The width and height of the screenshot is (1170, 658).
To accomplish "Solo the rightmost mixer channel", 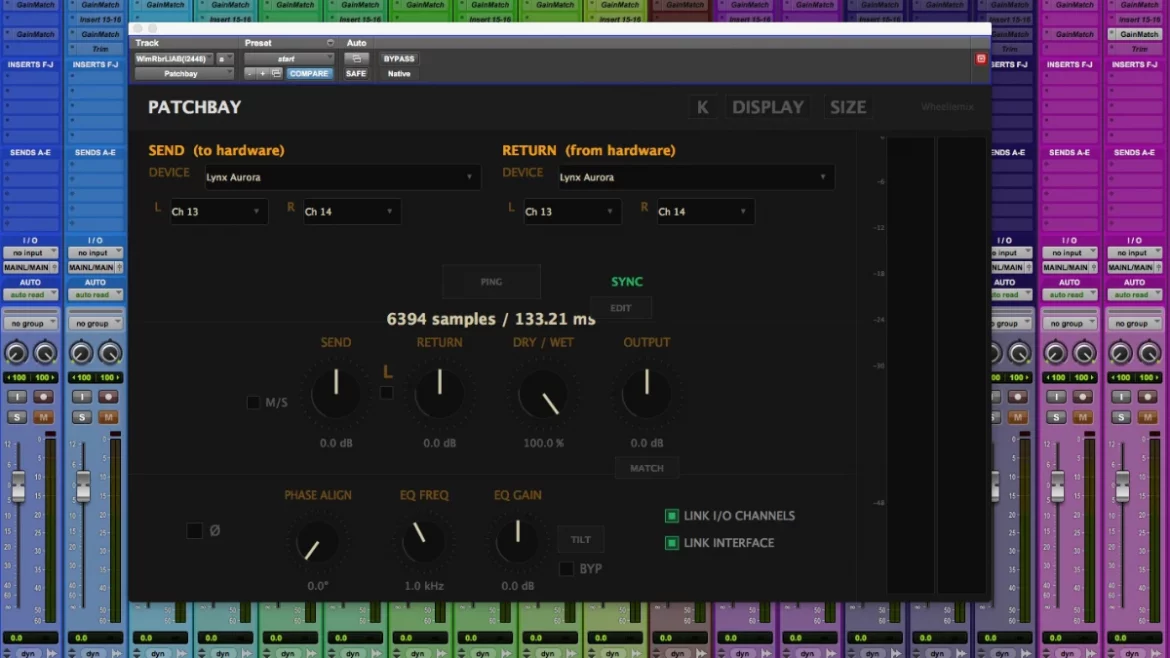I will point(1121,417).
